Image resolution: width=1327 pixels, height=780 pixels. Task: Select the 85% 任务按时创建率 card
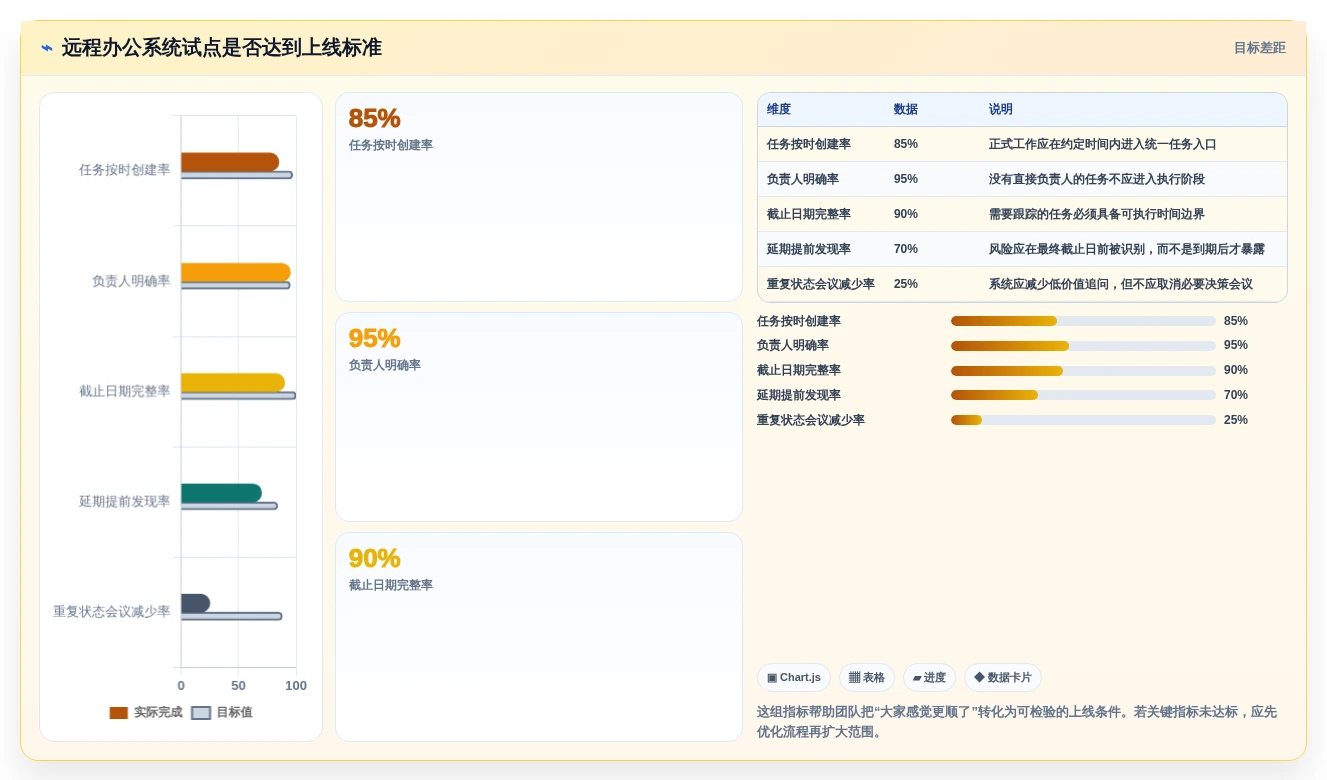point(539,197)
